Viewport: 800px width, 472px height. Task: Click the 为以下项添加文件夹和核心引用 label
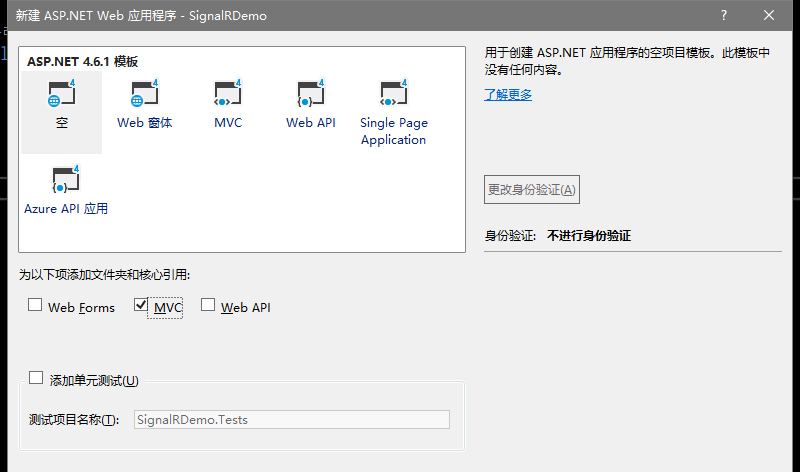105,275
